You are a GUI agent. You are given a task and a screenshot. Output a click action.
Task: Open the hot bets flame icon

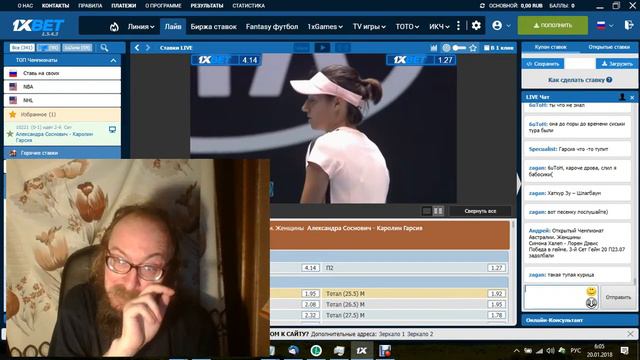pos(114,27)
